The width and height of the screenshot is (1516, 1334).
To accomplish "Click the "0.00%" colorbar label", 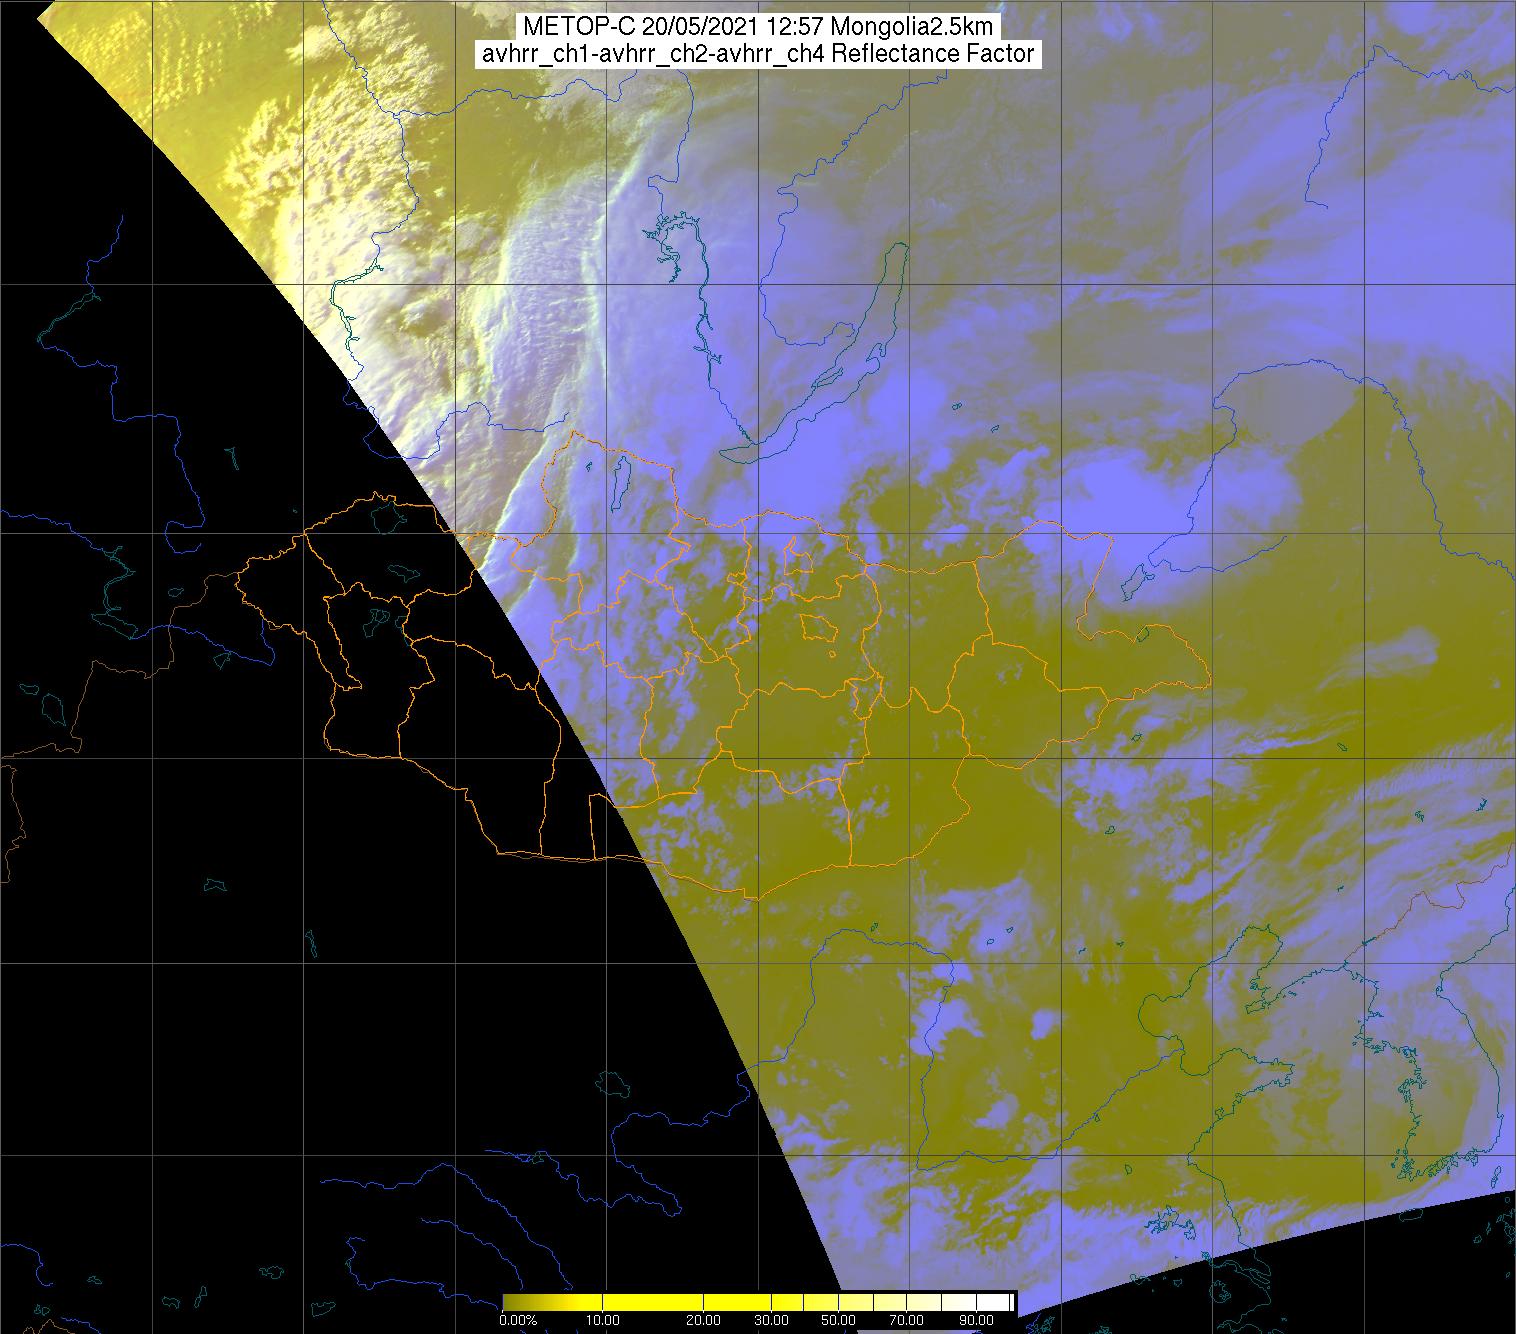I will (x=519, y=1320).
